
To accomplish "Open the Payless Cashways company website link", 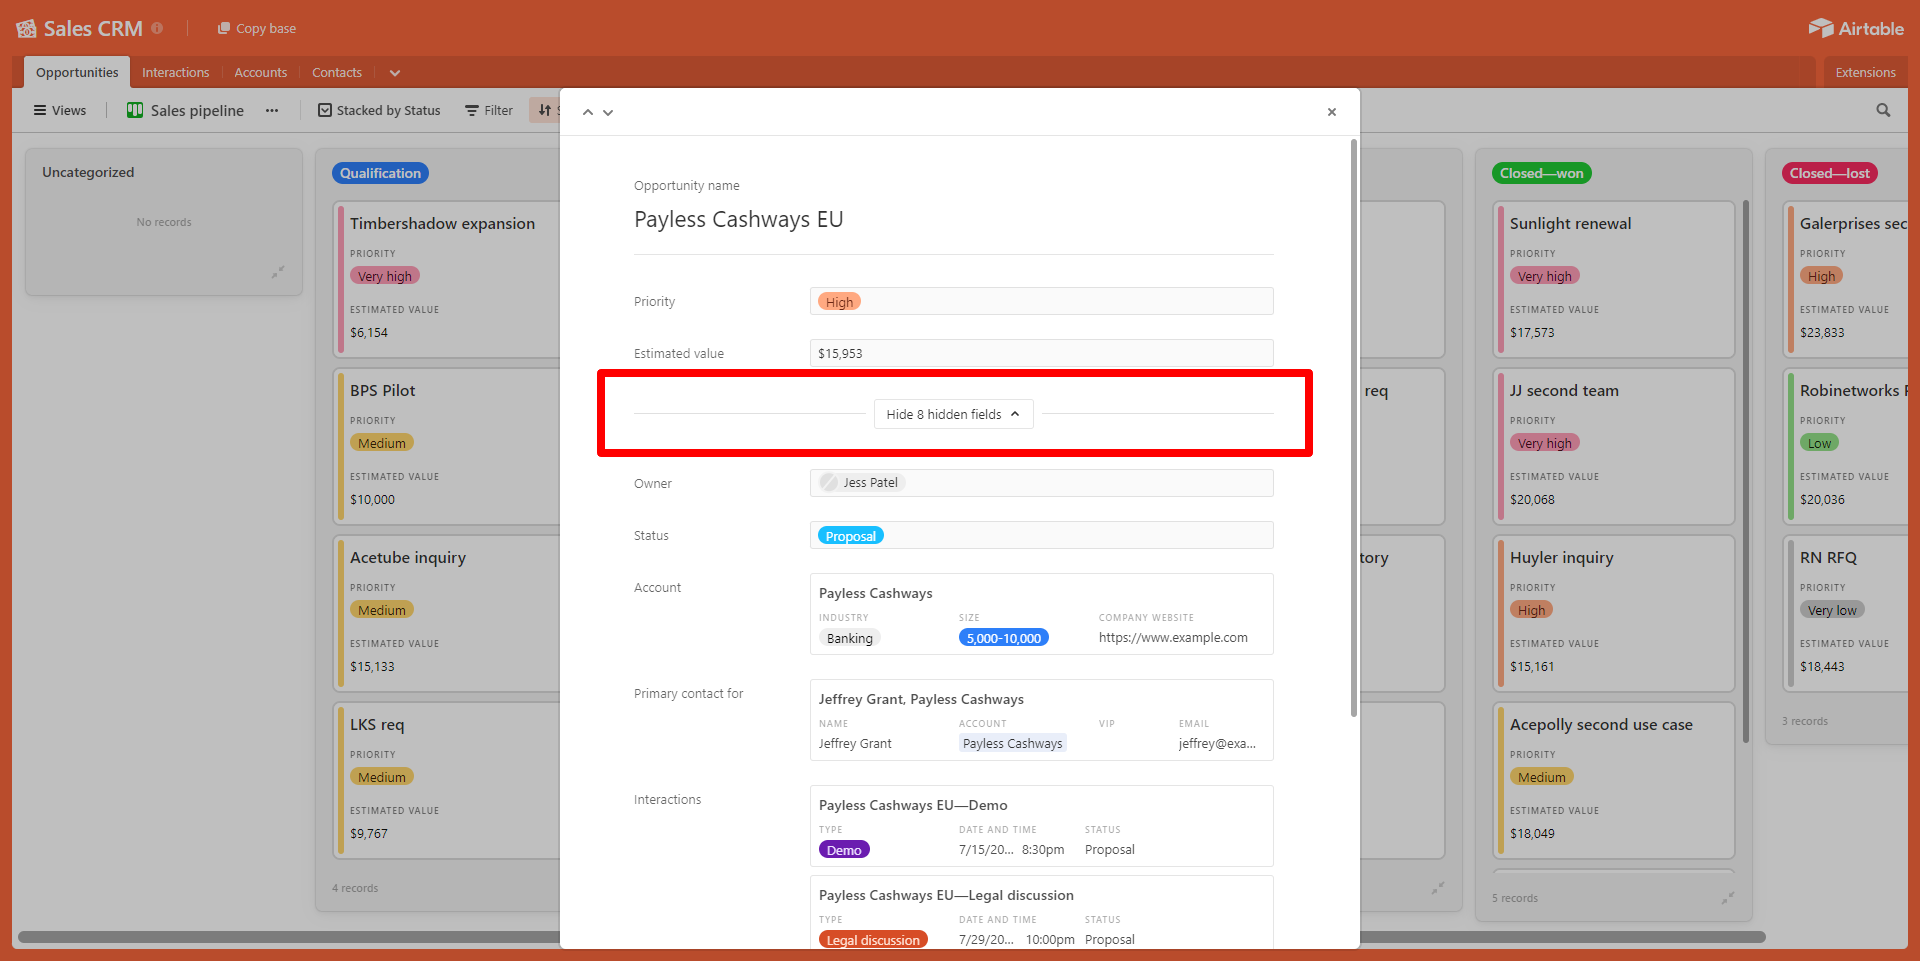I will coord(1172,637).
